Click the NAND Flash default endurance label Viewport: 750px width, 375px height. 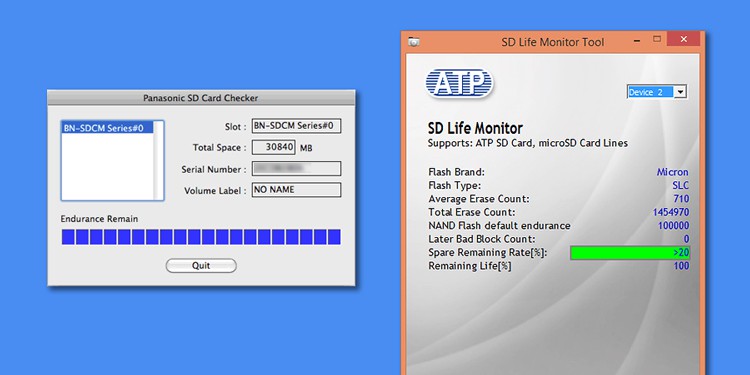point(499,226)
